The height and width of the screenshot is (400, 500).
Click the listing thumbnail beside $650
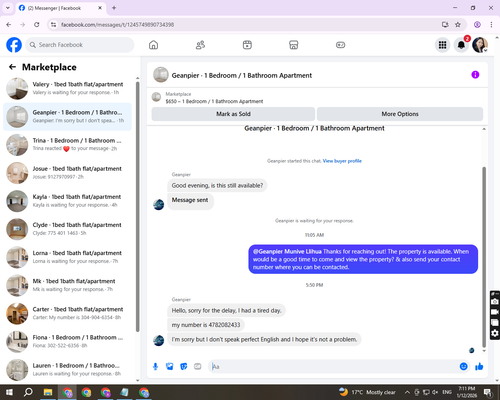click(x=156, y=97)
